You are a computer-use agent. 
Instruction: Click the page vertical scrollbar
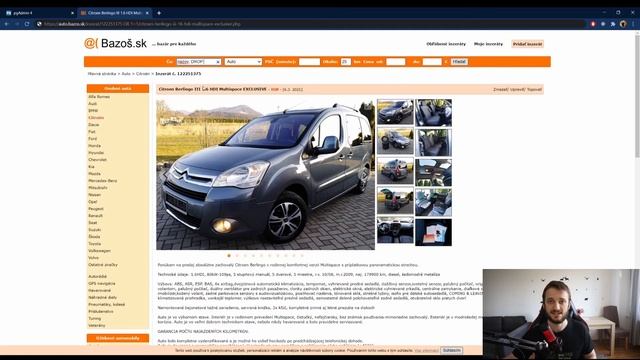(x=637, y=96)
